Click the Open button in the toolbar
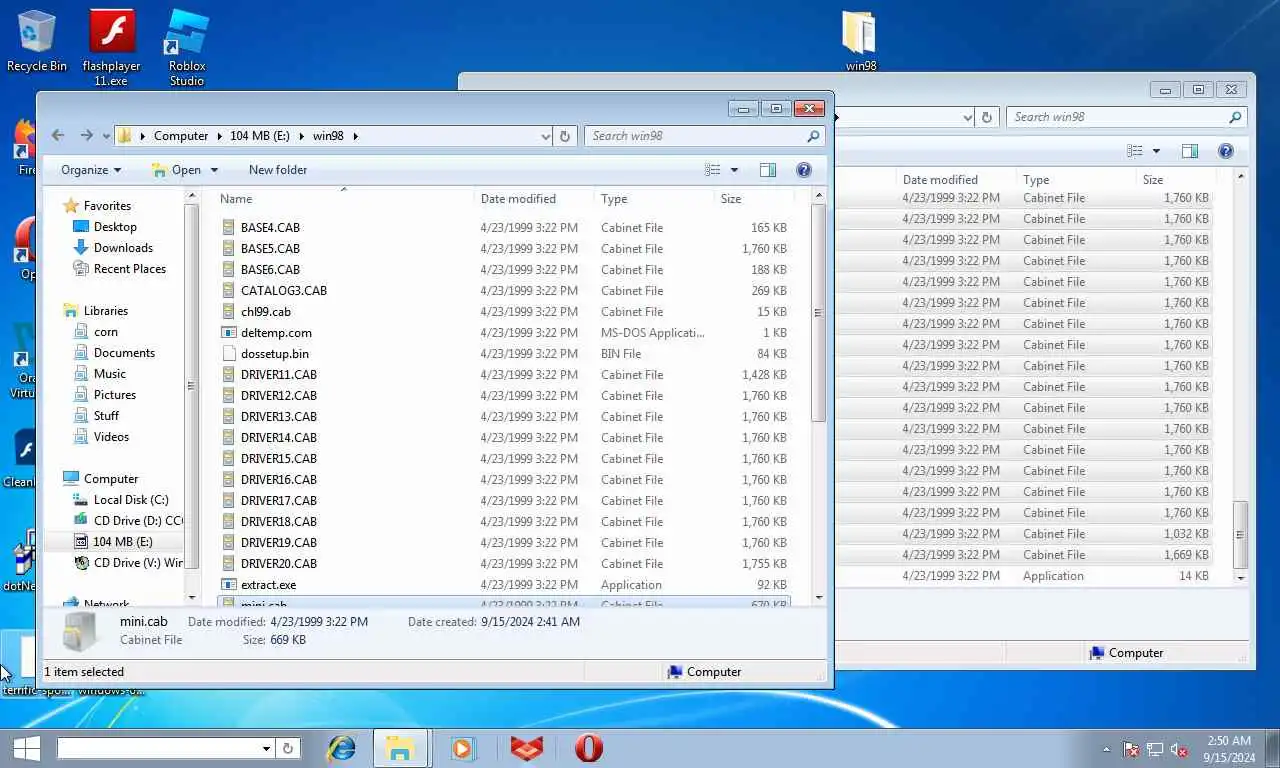Screen dimensions: 1280x768 [177, 170]
